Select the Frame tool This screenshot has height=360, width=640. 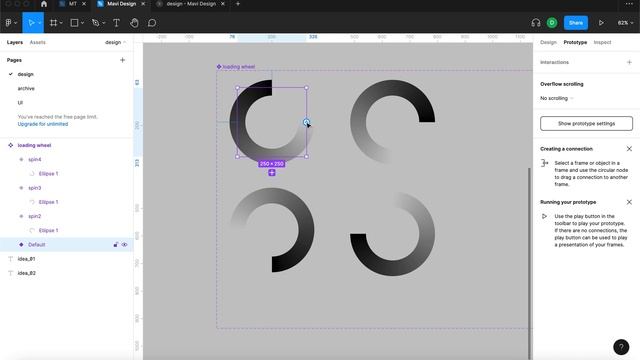[53, 23]
